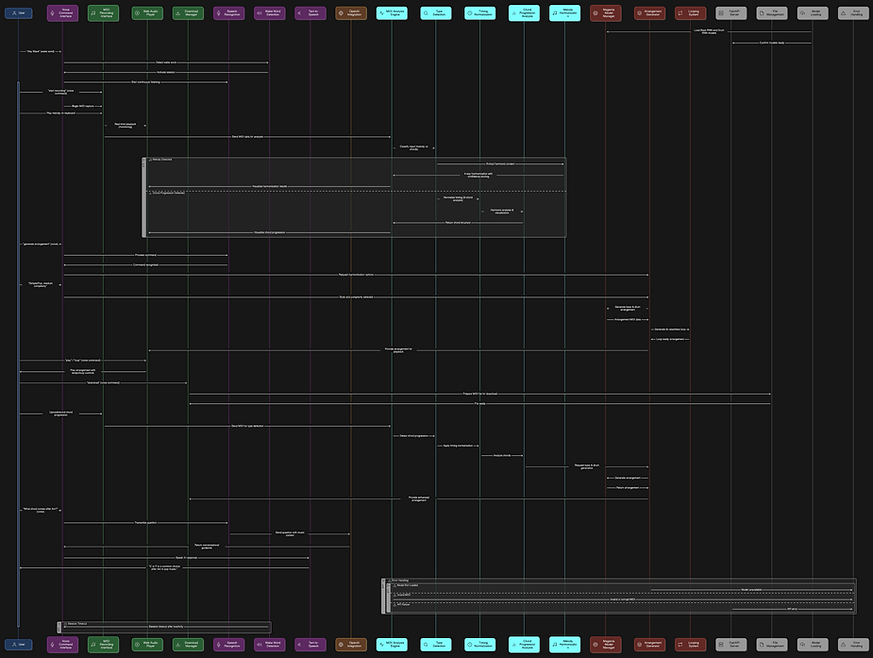This screenshot has width=873, height=658.
Task: Select the bottom Voice Command Interface node
Action: [62, 644]
